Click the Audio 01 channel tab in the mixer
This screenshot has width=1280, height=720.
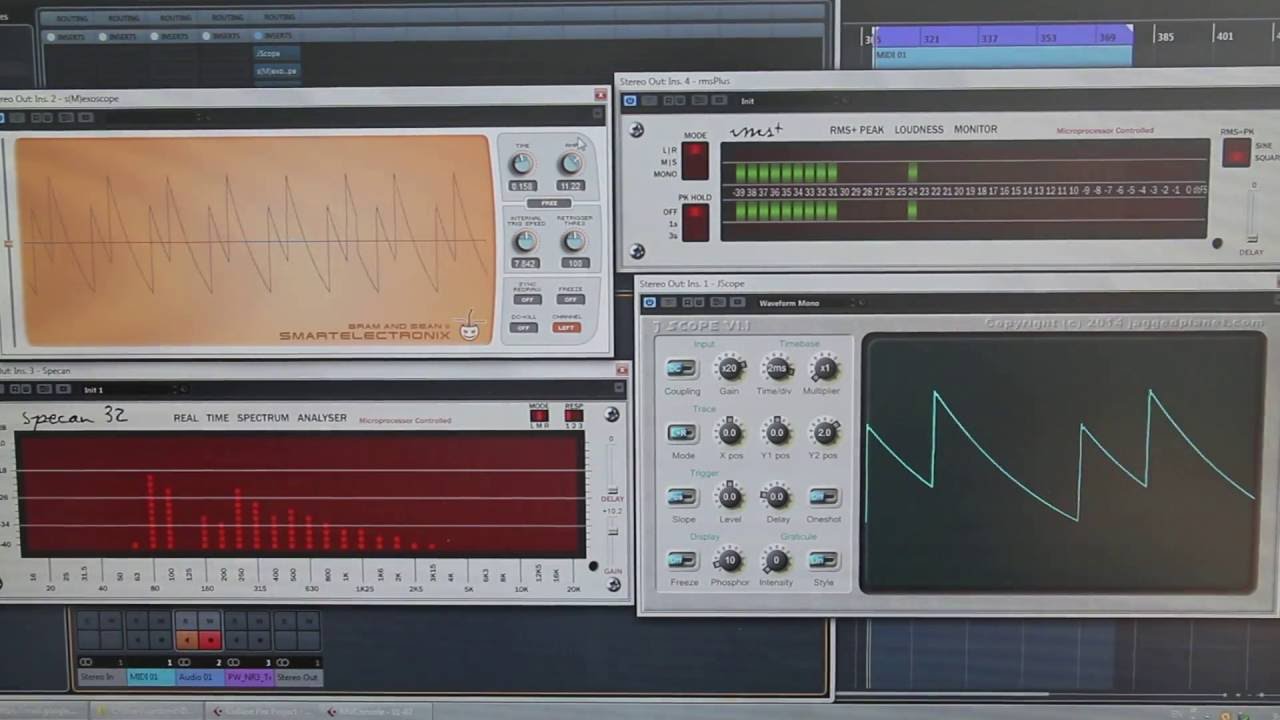tap(199, 677)
